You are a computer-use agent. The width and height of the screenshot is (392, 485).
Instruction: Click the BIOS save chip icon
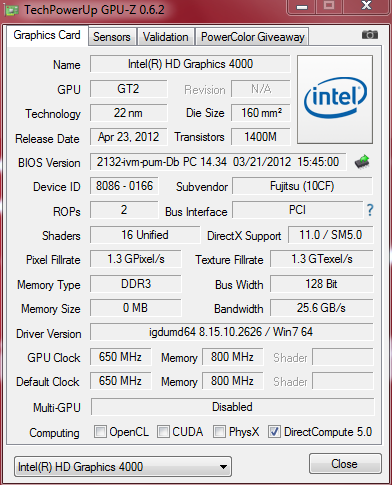pos(362,162)
